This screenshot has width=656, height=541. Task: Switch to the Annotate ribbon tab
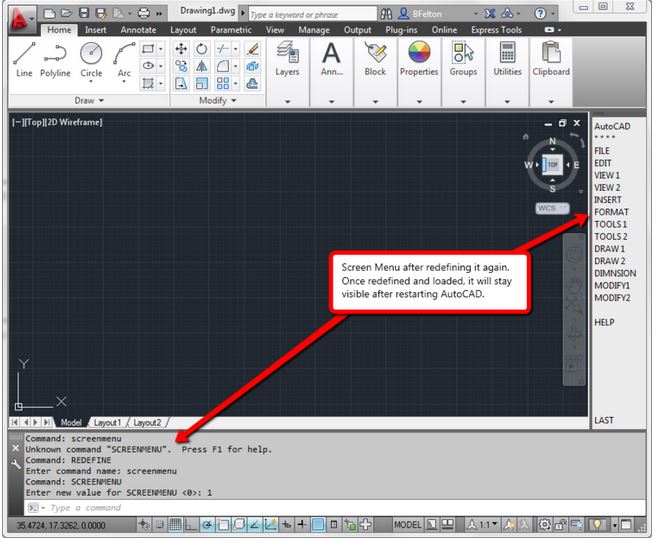pos(138,30)
